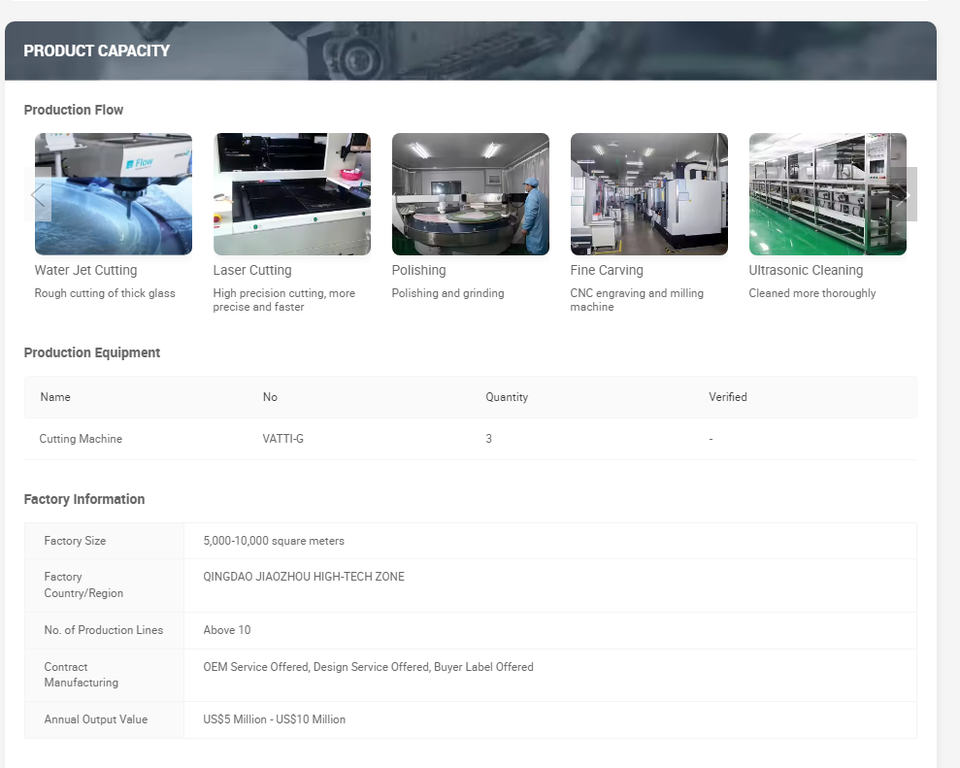Viewport: 960px width, 768px height.
Task: Open the Fine Carving CNC machines image
Action: coord(649,194)
